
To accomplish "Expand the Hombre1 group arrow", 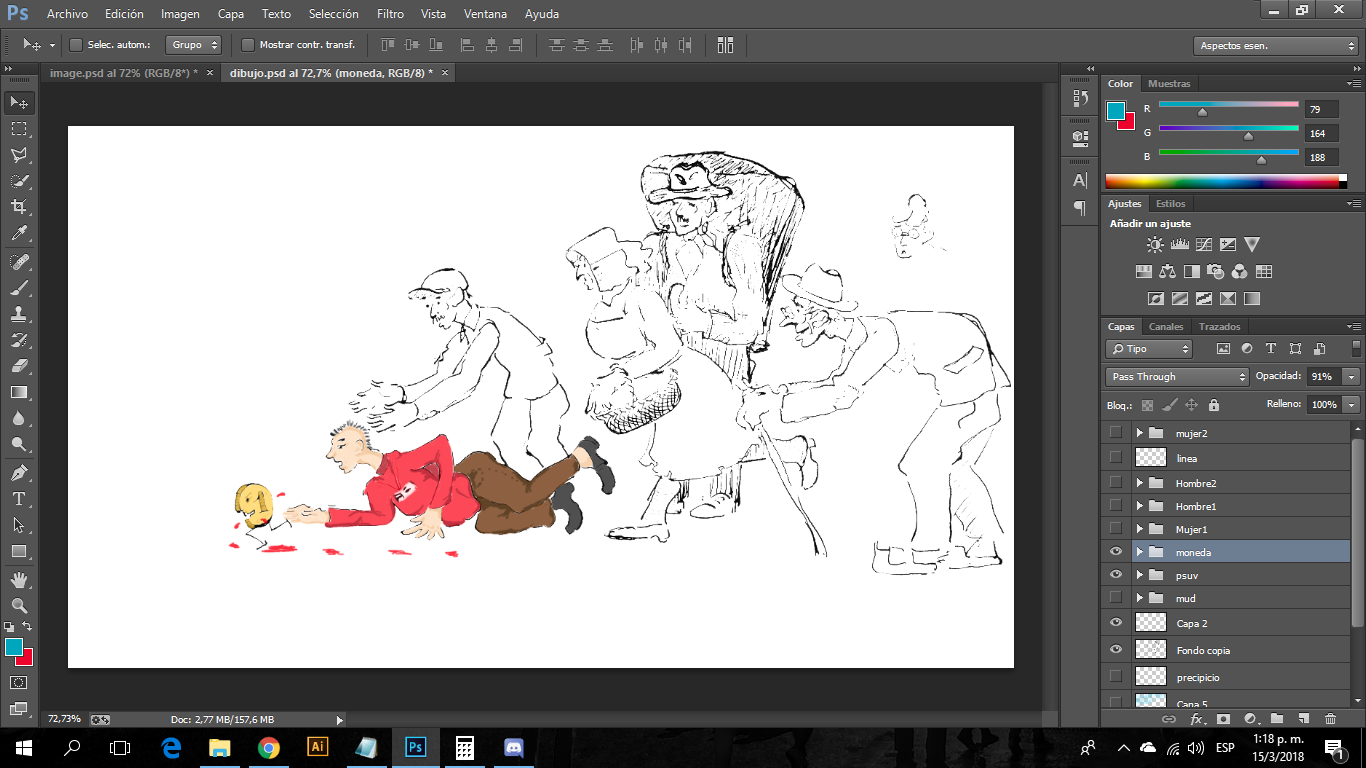I will coord(1139,506).
